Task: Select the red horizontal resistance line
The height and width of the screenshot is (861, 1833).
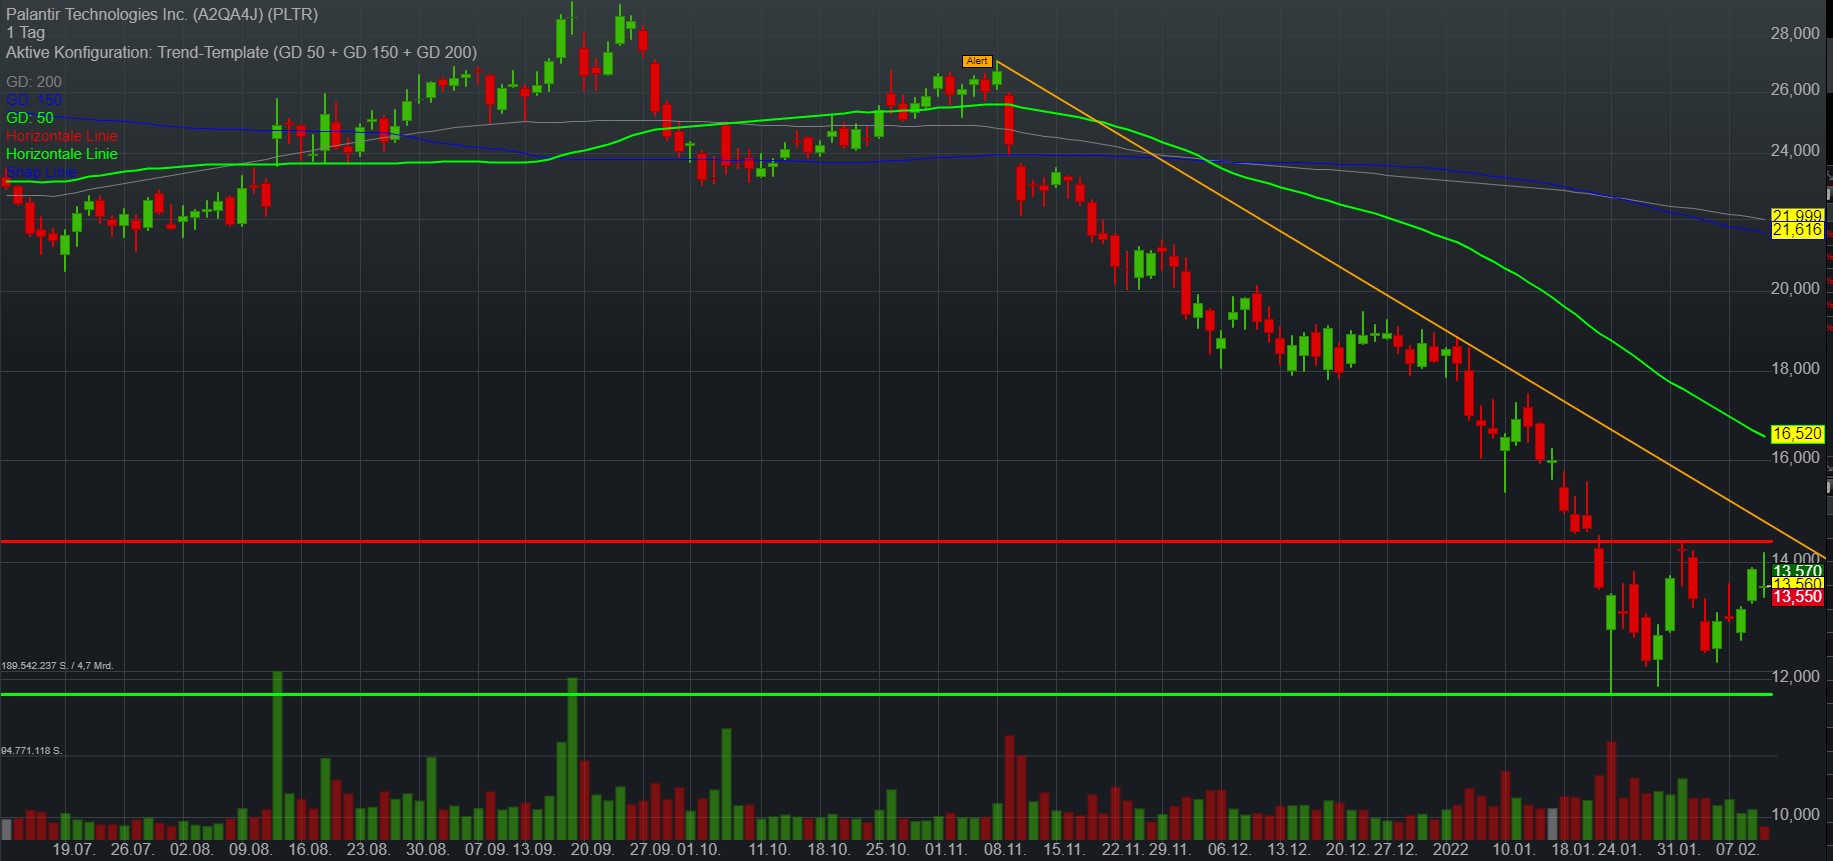Action: 886,542
